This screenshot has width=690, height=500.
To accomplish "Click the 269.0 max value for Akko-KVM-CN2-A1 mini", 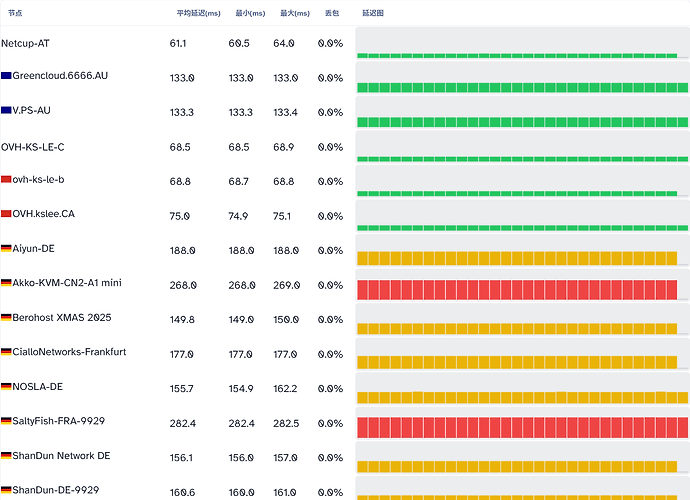I will tap(286, 285).
